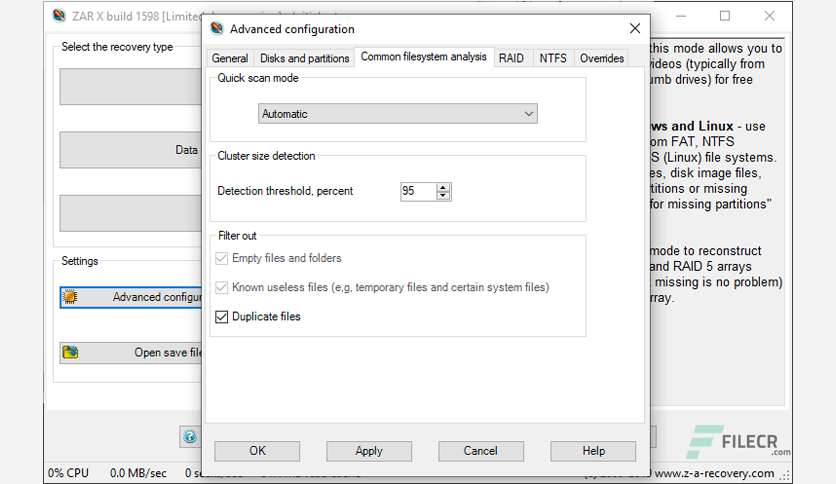Screen dimensions: 836x484
Task: Minimize the ZAR X main window
Action: tap(681, 16)
